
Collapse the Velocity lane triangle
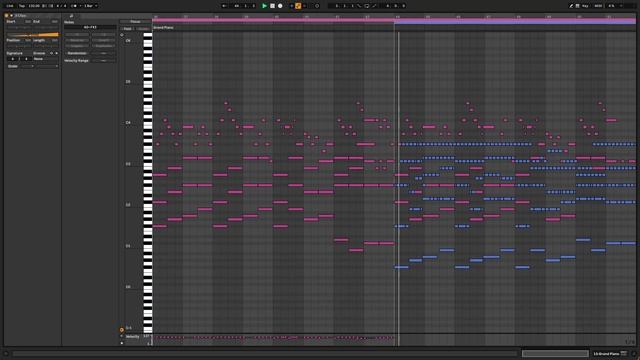point(121,336)
